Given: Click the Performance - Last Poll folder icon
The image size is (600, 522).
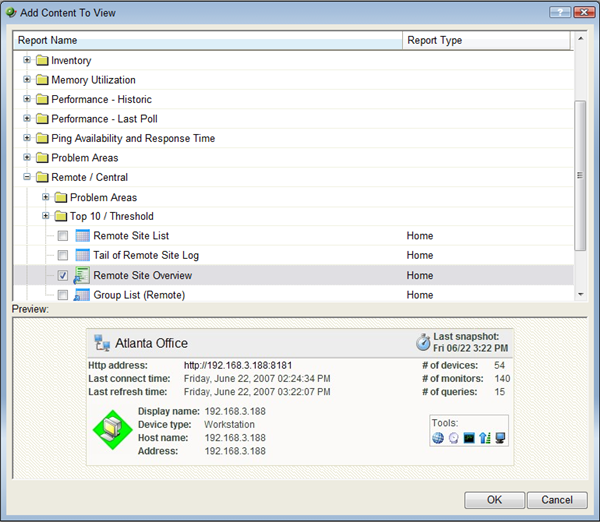Looking at the screenshot, I should (x=42, y=119).
